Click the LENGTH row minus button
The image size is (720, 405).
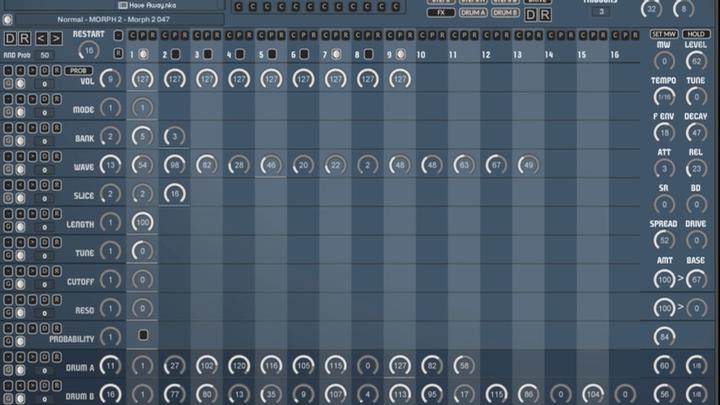click(8, 214)
